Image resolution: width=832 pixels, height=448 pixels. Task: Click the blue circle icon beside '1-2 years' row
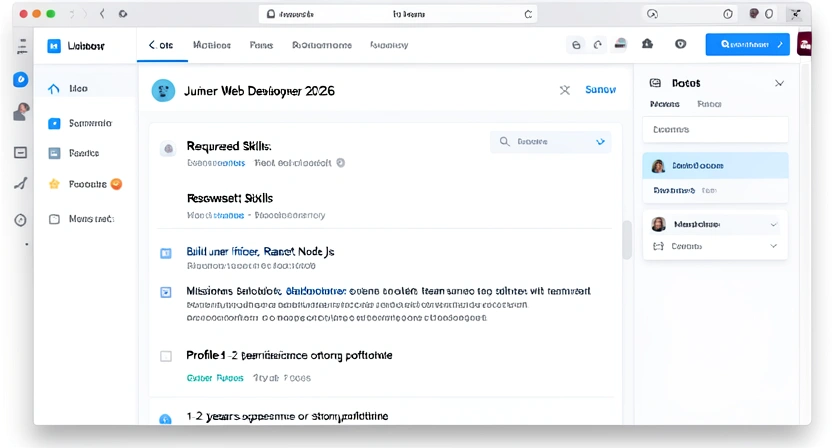166,419
